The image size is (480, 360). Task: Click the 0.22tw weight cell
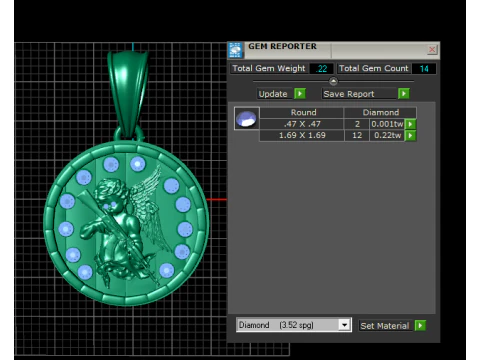coord(387,135)
